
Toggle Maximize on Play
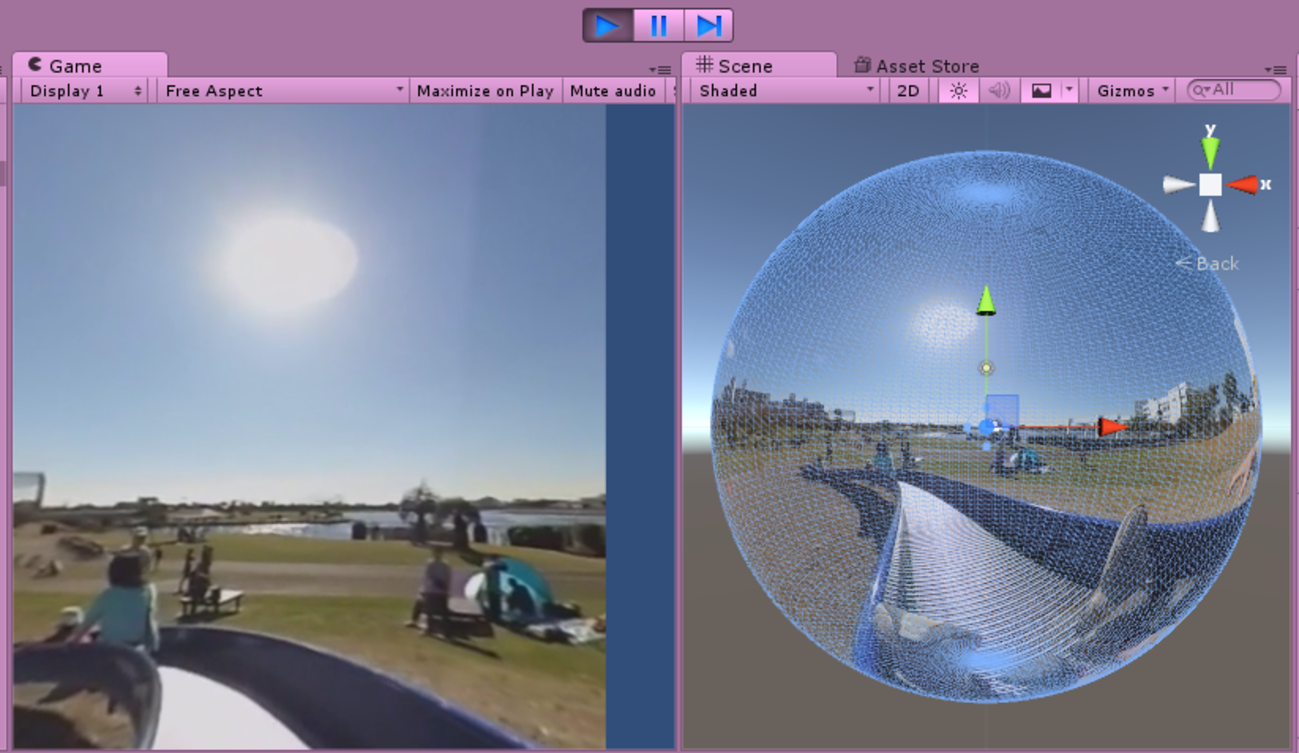[x=485, y=91]
